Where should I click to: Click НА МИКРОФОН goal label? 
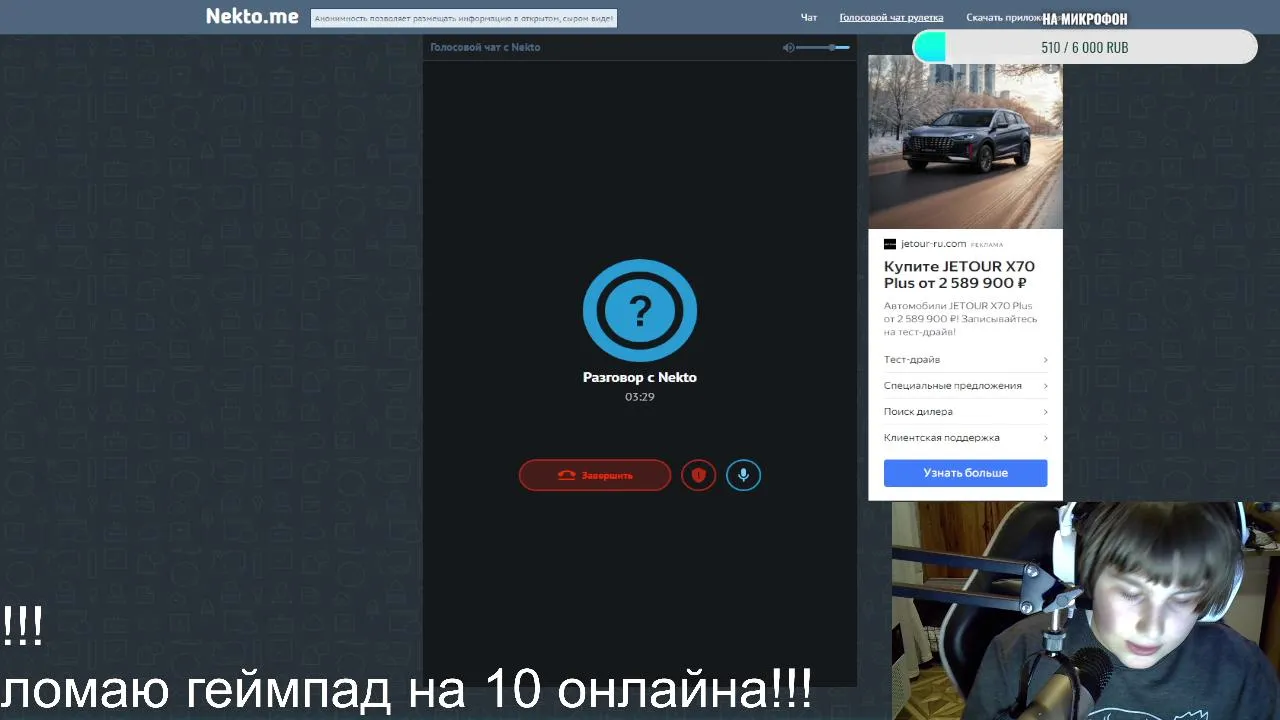[1085, 19]
